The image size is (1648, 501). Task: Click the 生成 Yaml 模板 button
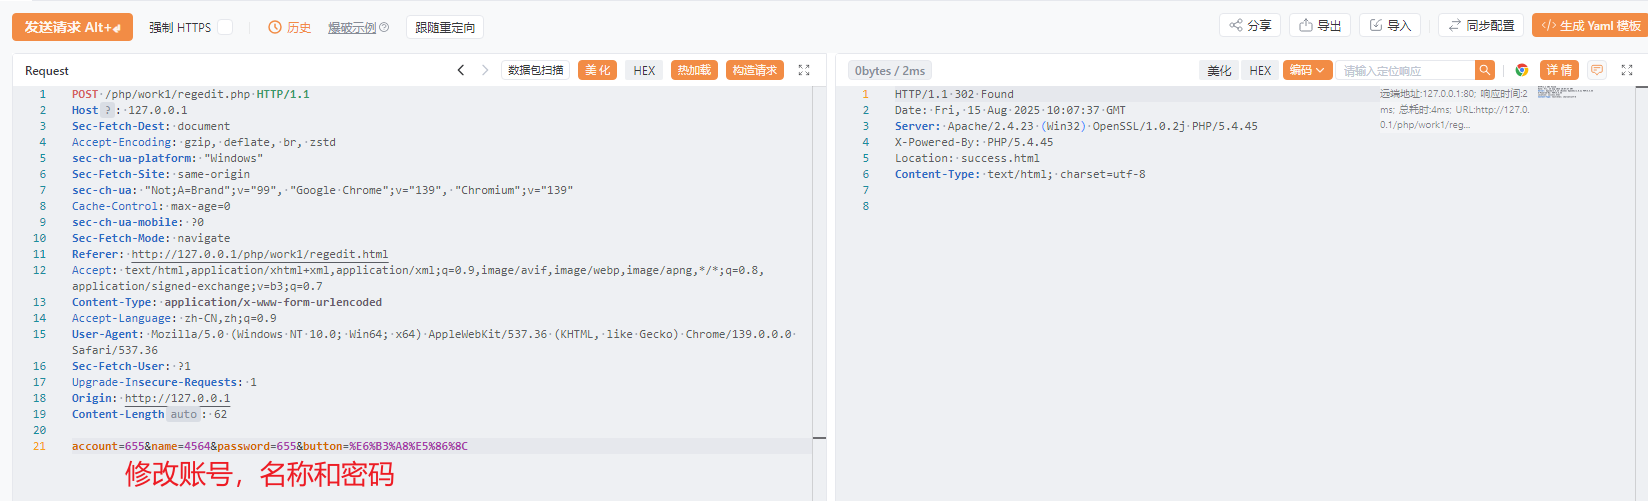click(x=1591, y=26)
